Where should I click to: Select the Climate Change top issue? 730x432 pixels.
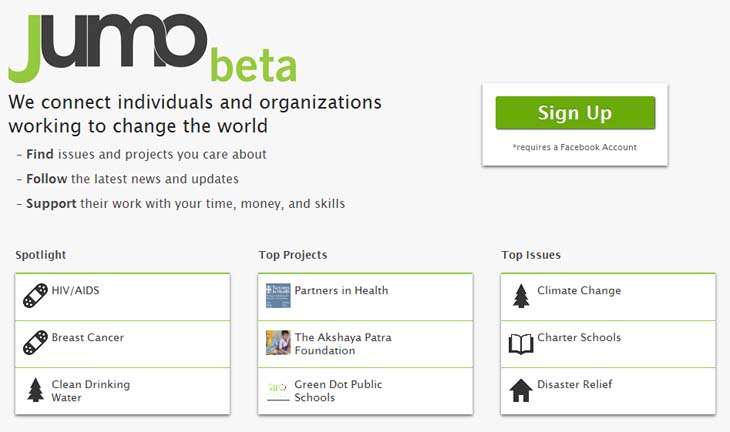[x=579, y=290]
